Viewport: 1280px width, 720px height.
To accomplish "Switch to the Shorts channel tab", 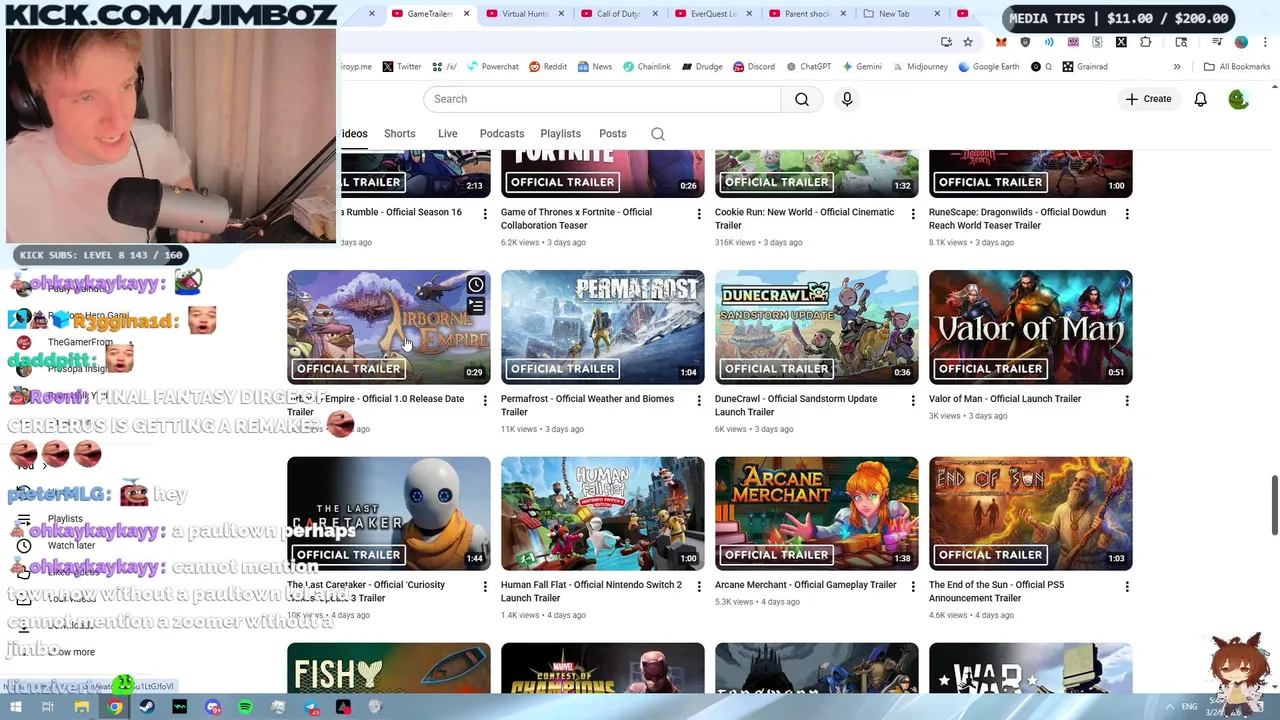I will 400,134.
